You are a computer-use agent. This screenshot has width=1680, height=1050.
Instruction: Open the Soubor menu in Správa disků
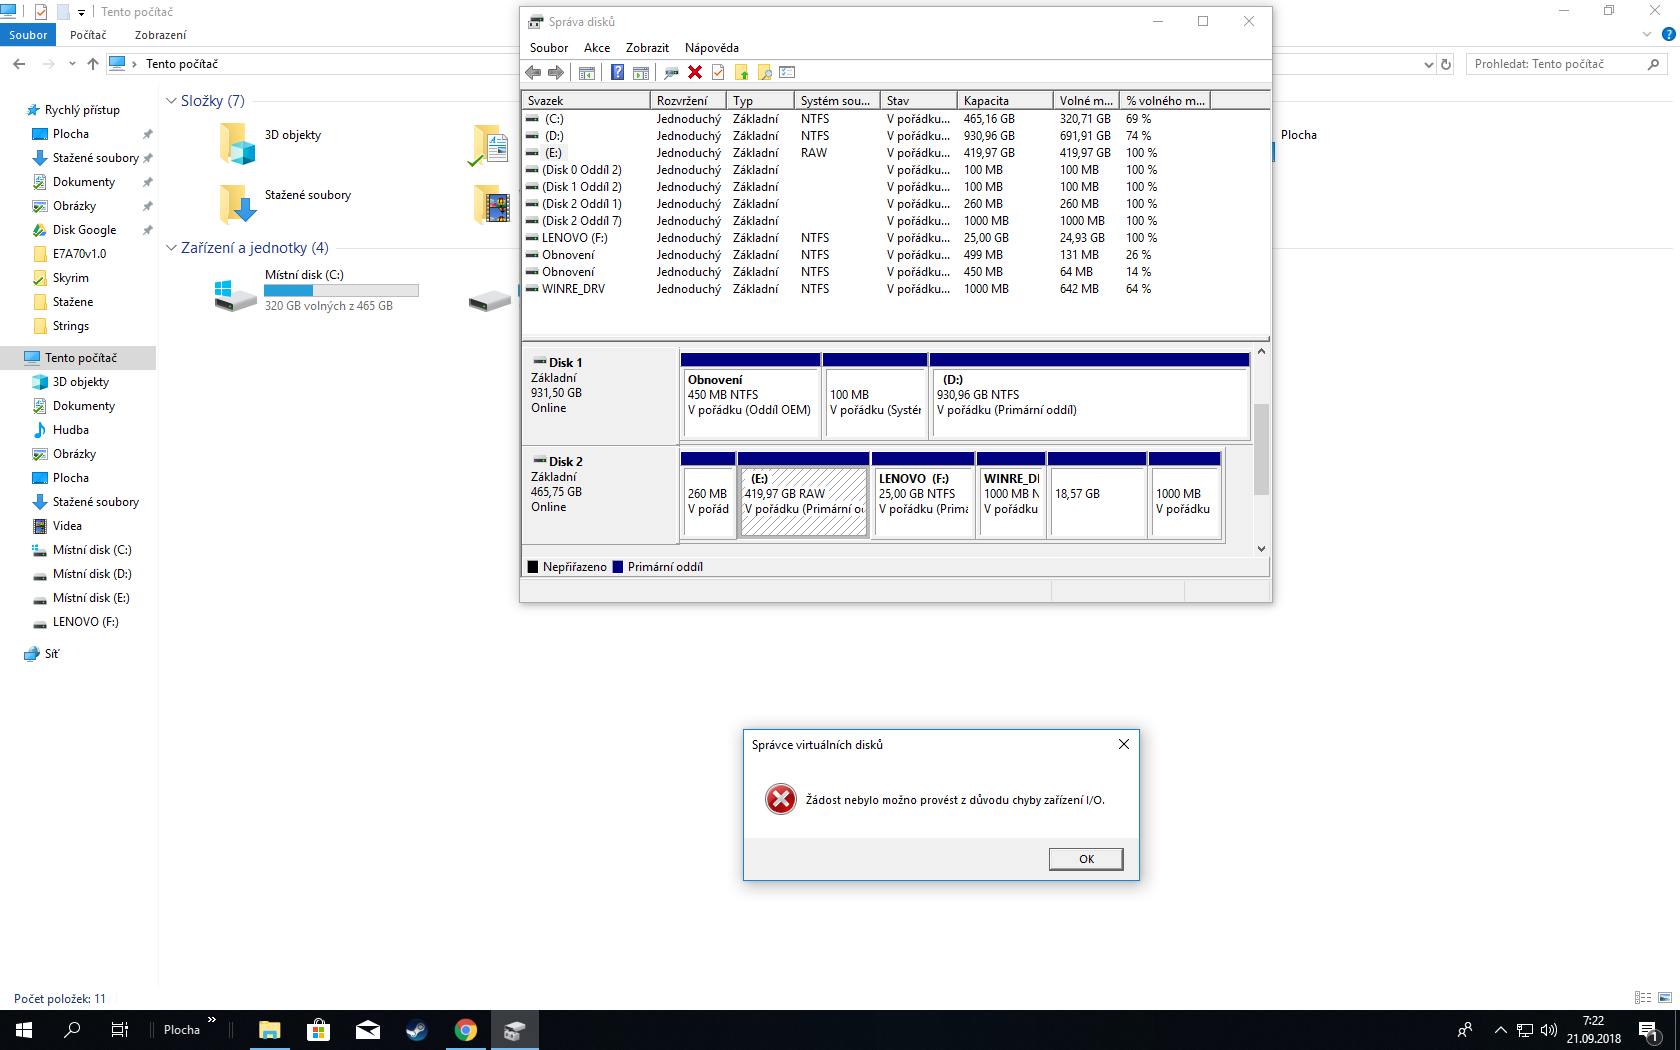[549, 48]
